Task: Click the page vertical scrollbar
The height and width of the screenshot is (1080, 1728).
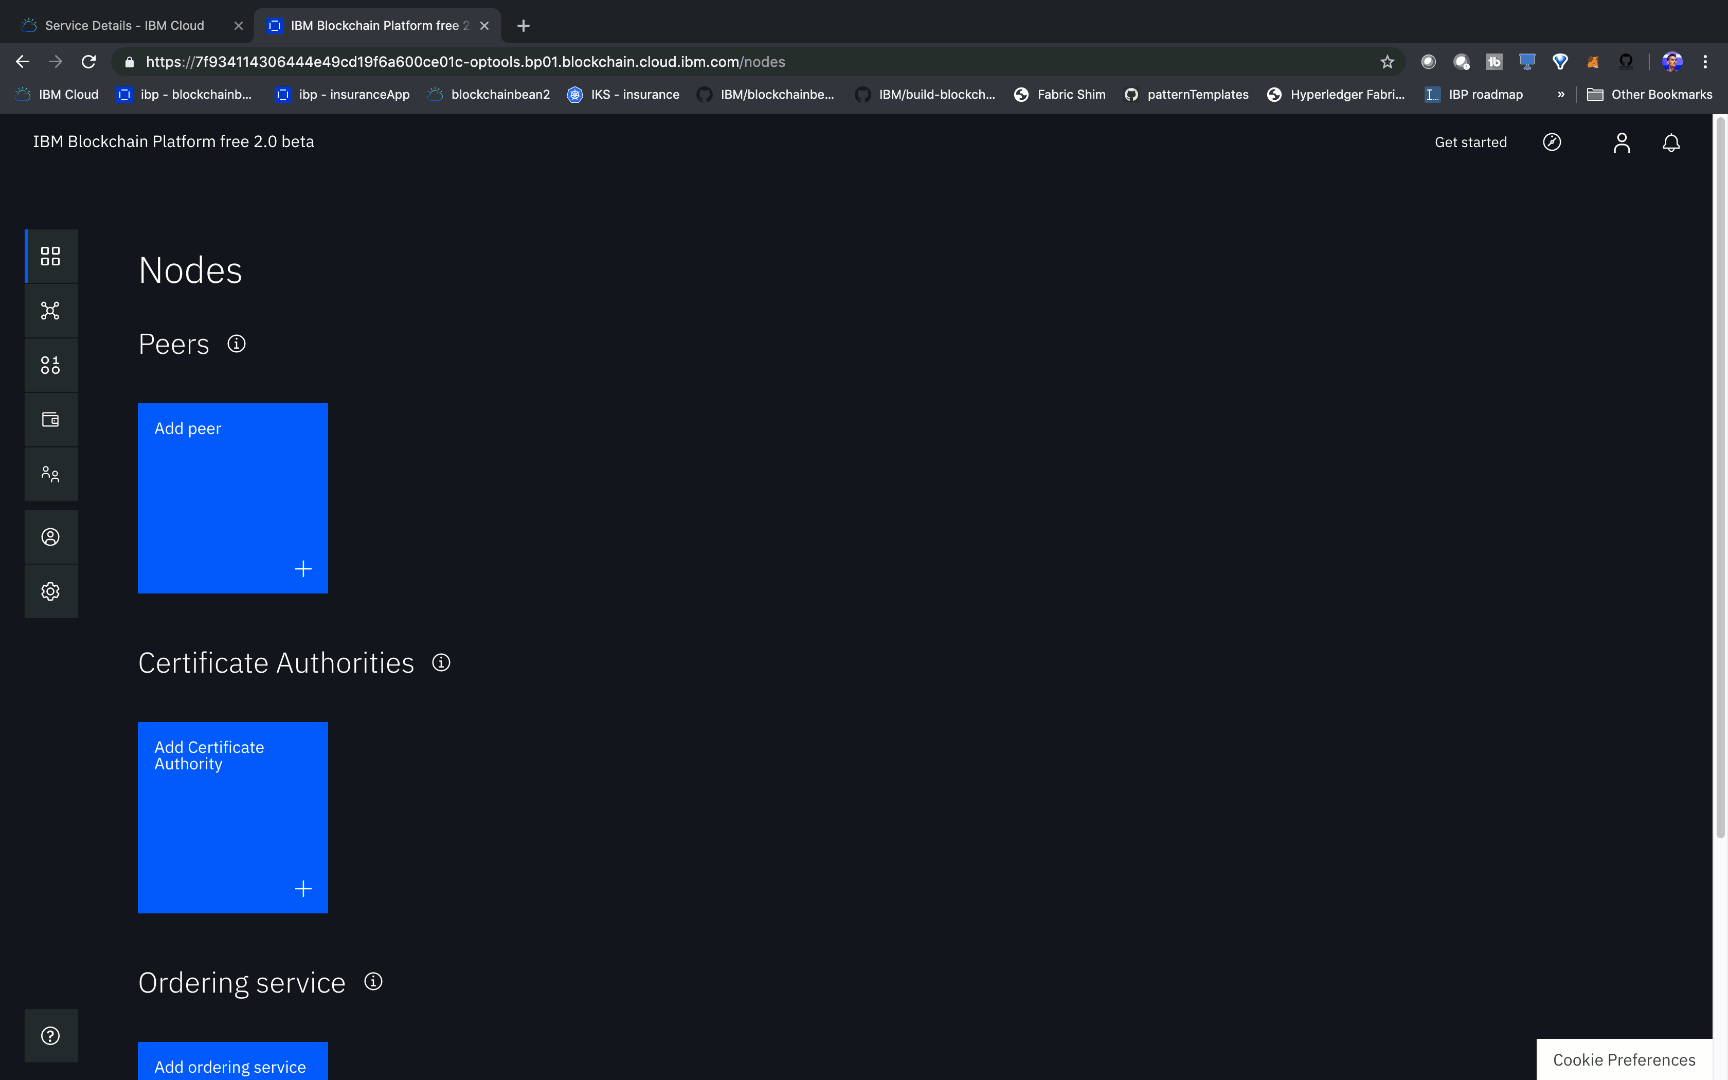Action: [1720, 478]
